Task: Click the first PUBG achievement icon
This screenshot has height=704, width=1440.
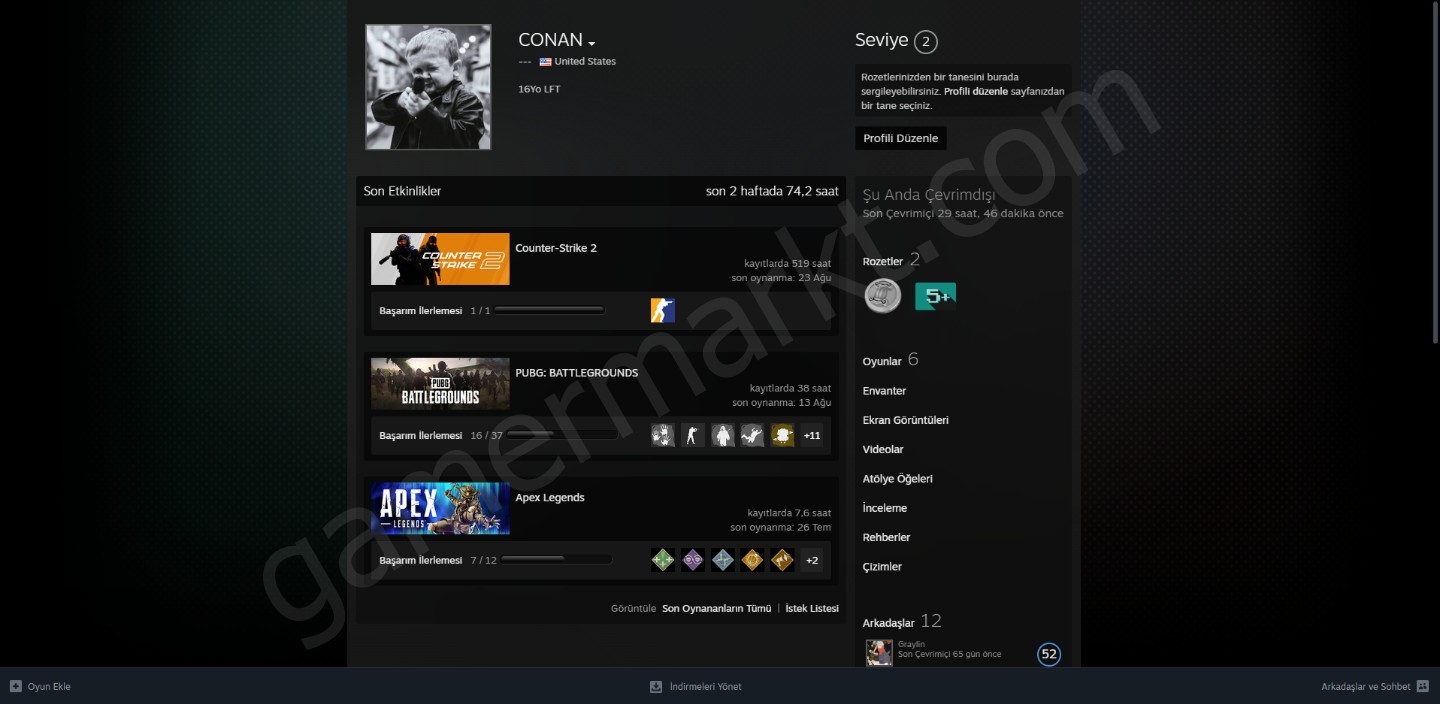Action: [x=663, y=435]
